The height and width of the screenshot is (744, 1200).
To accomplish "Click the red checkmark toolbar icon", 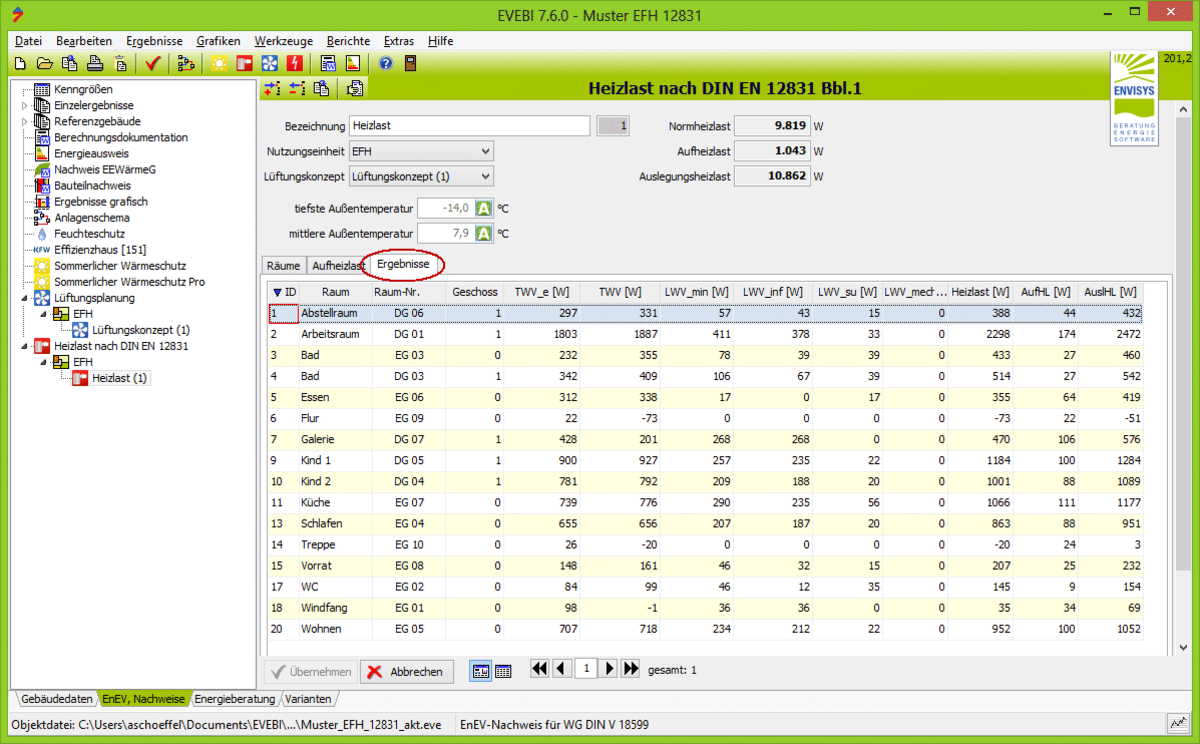I will coord(152,63).
